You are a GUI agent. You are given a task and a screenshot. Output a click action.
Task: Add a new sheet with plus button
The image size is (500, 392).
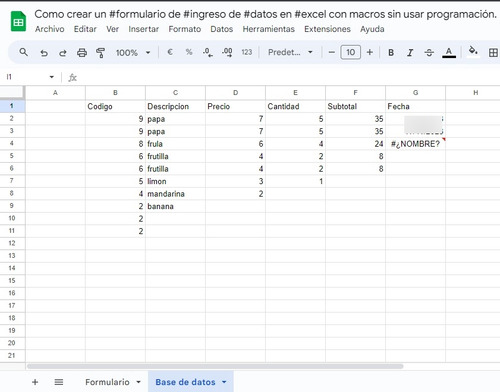pos(35,382)
